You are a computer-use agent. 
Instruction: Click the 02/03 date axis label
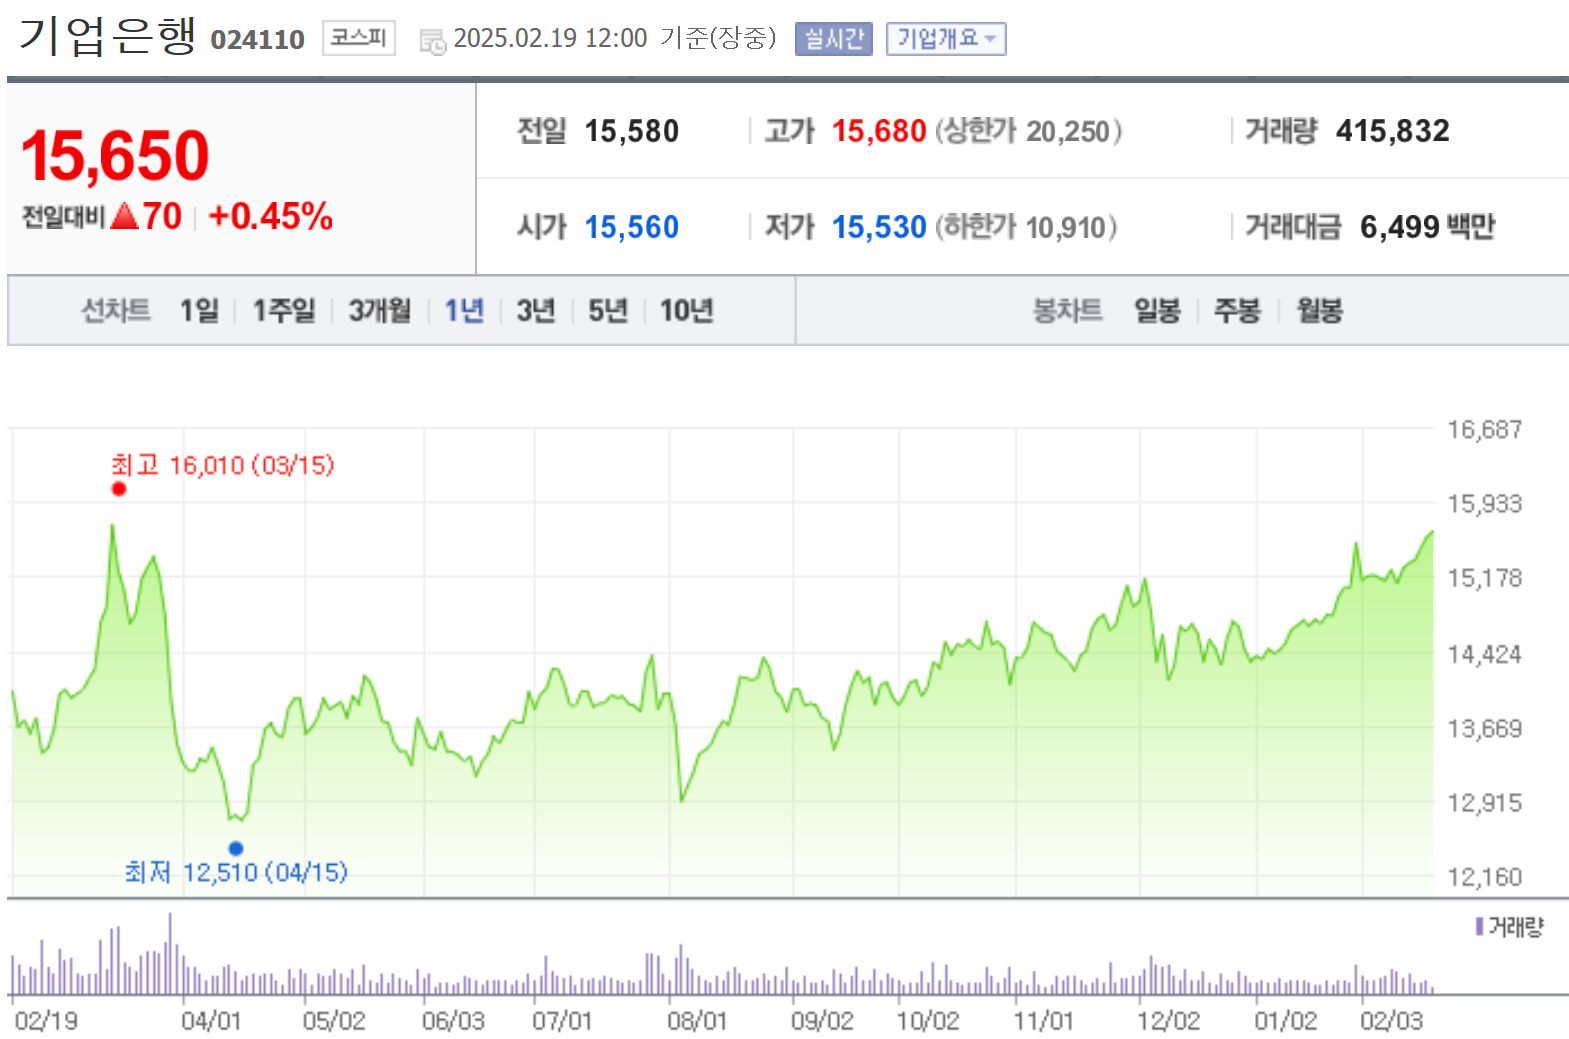click(1391, 1021)
